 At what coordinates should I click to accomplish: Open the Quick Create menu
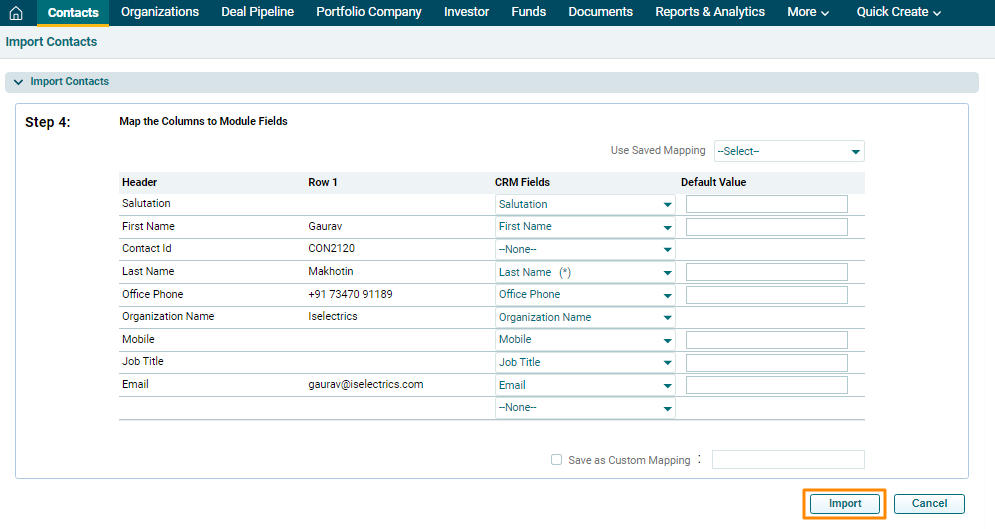coord(898,12)
